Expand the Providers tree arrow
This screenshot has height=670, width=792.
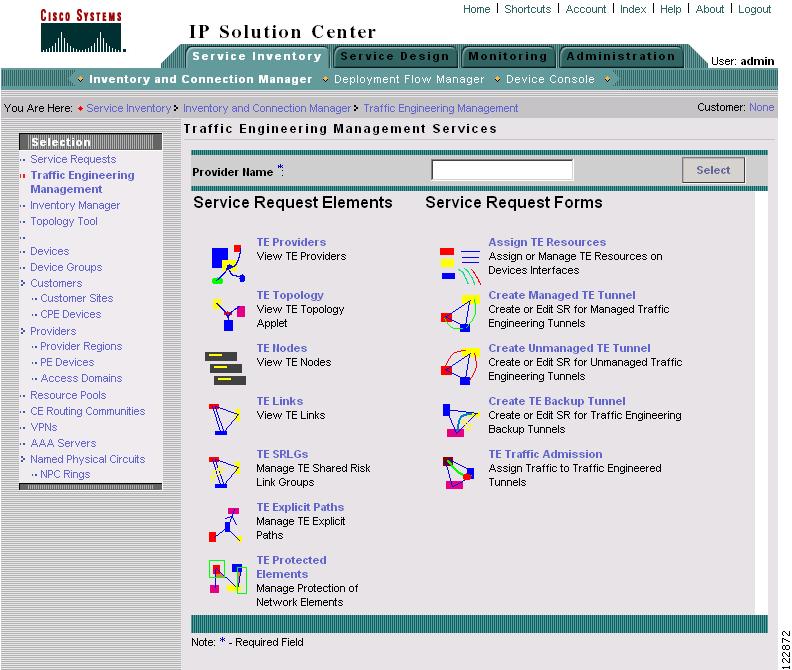23,331
